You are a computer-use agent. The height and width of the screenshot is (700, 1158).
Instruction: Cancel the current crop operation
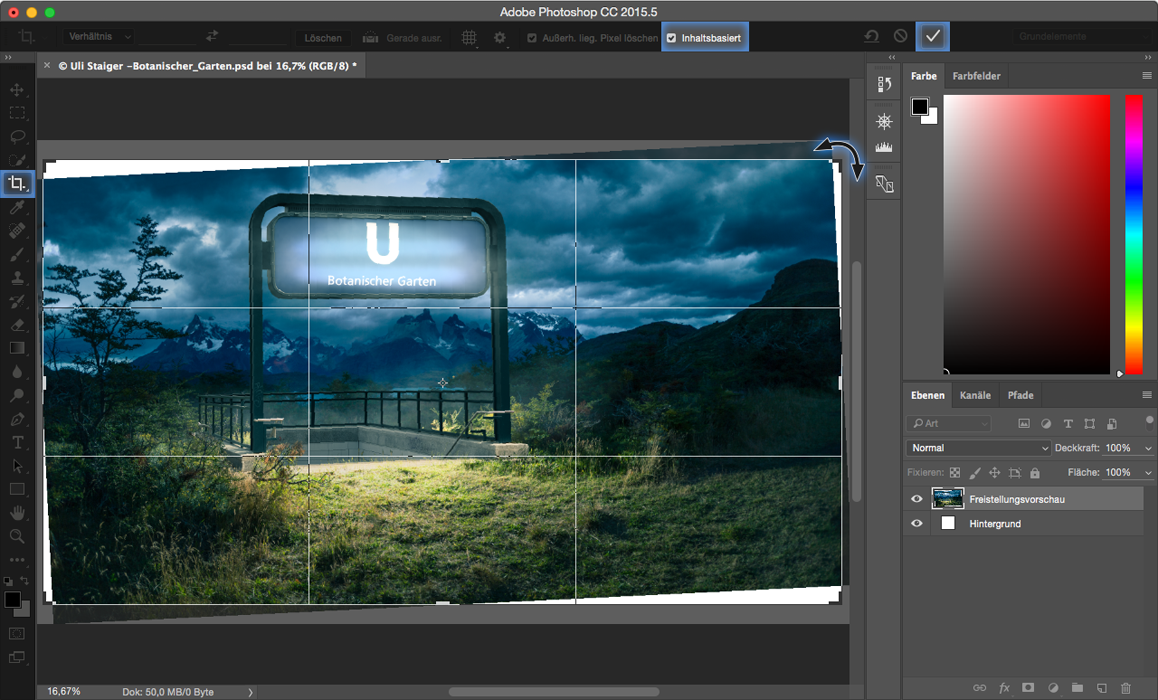900,36
